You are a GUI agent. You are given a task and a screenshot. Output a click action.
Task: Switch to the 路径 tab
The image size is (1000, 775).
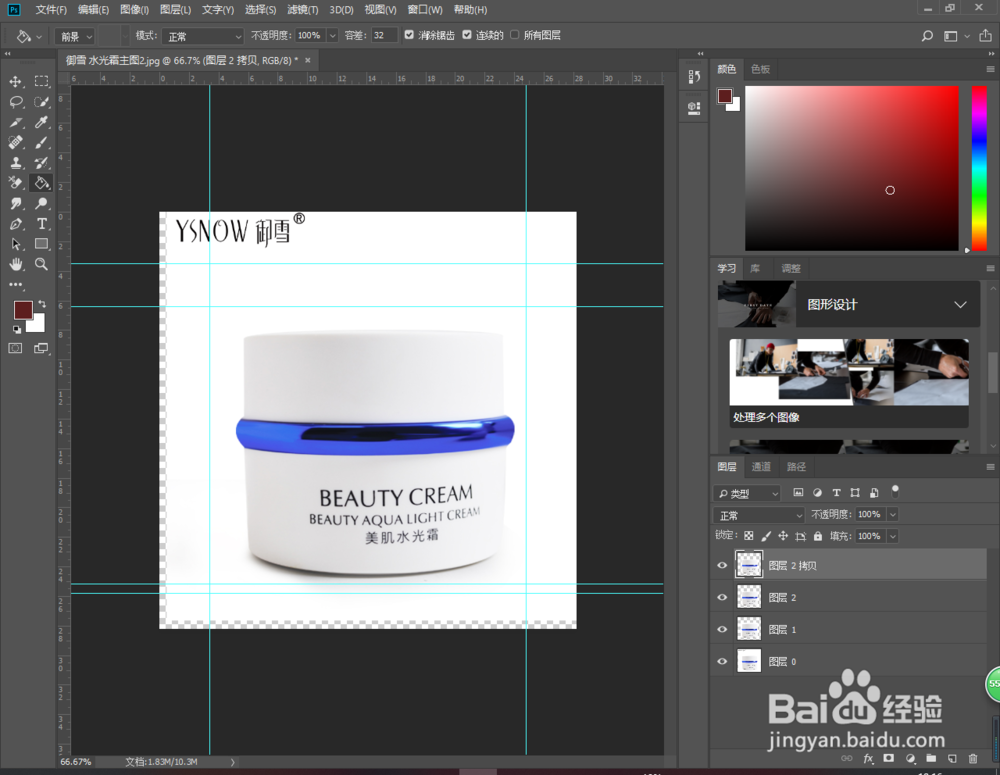[x=796, y=467]
